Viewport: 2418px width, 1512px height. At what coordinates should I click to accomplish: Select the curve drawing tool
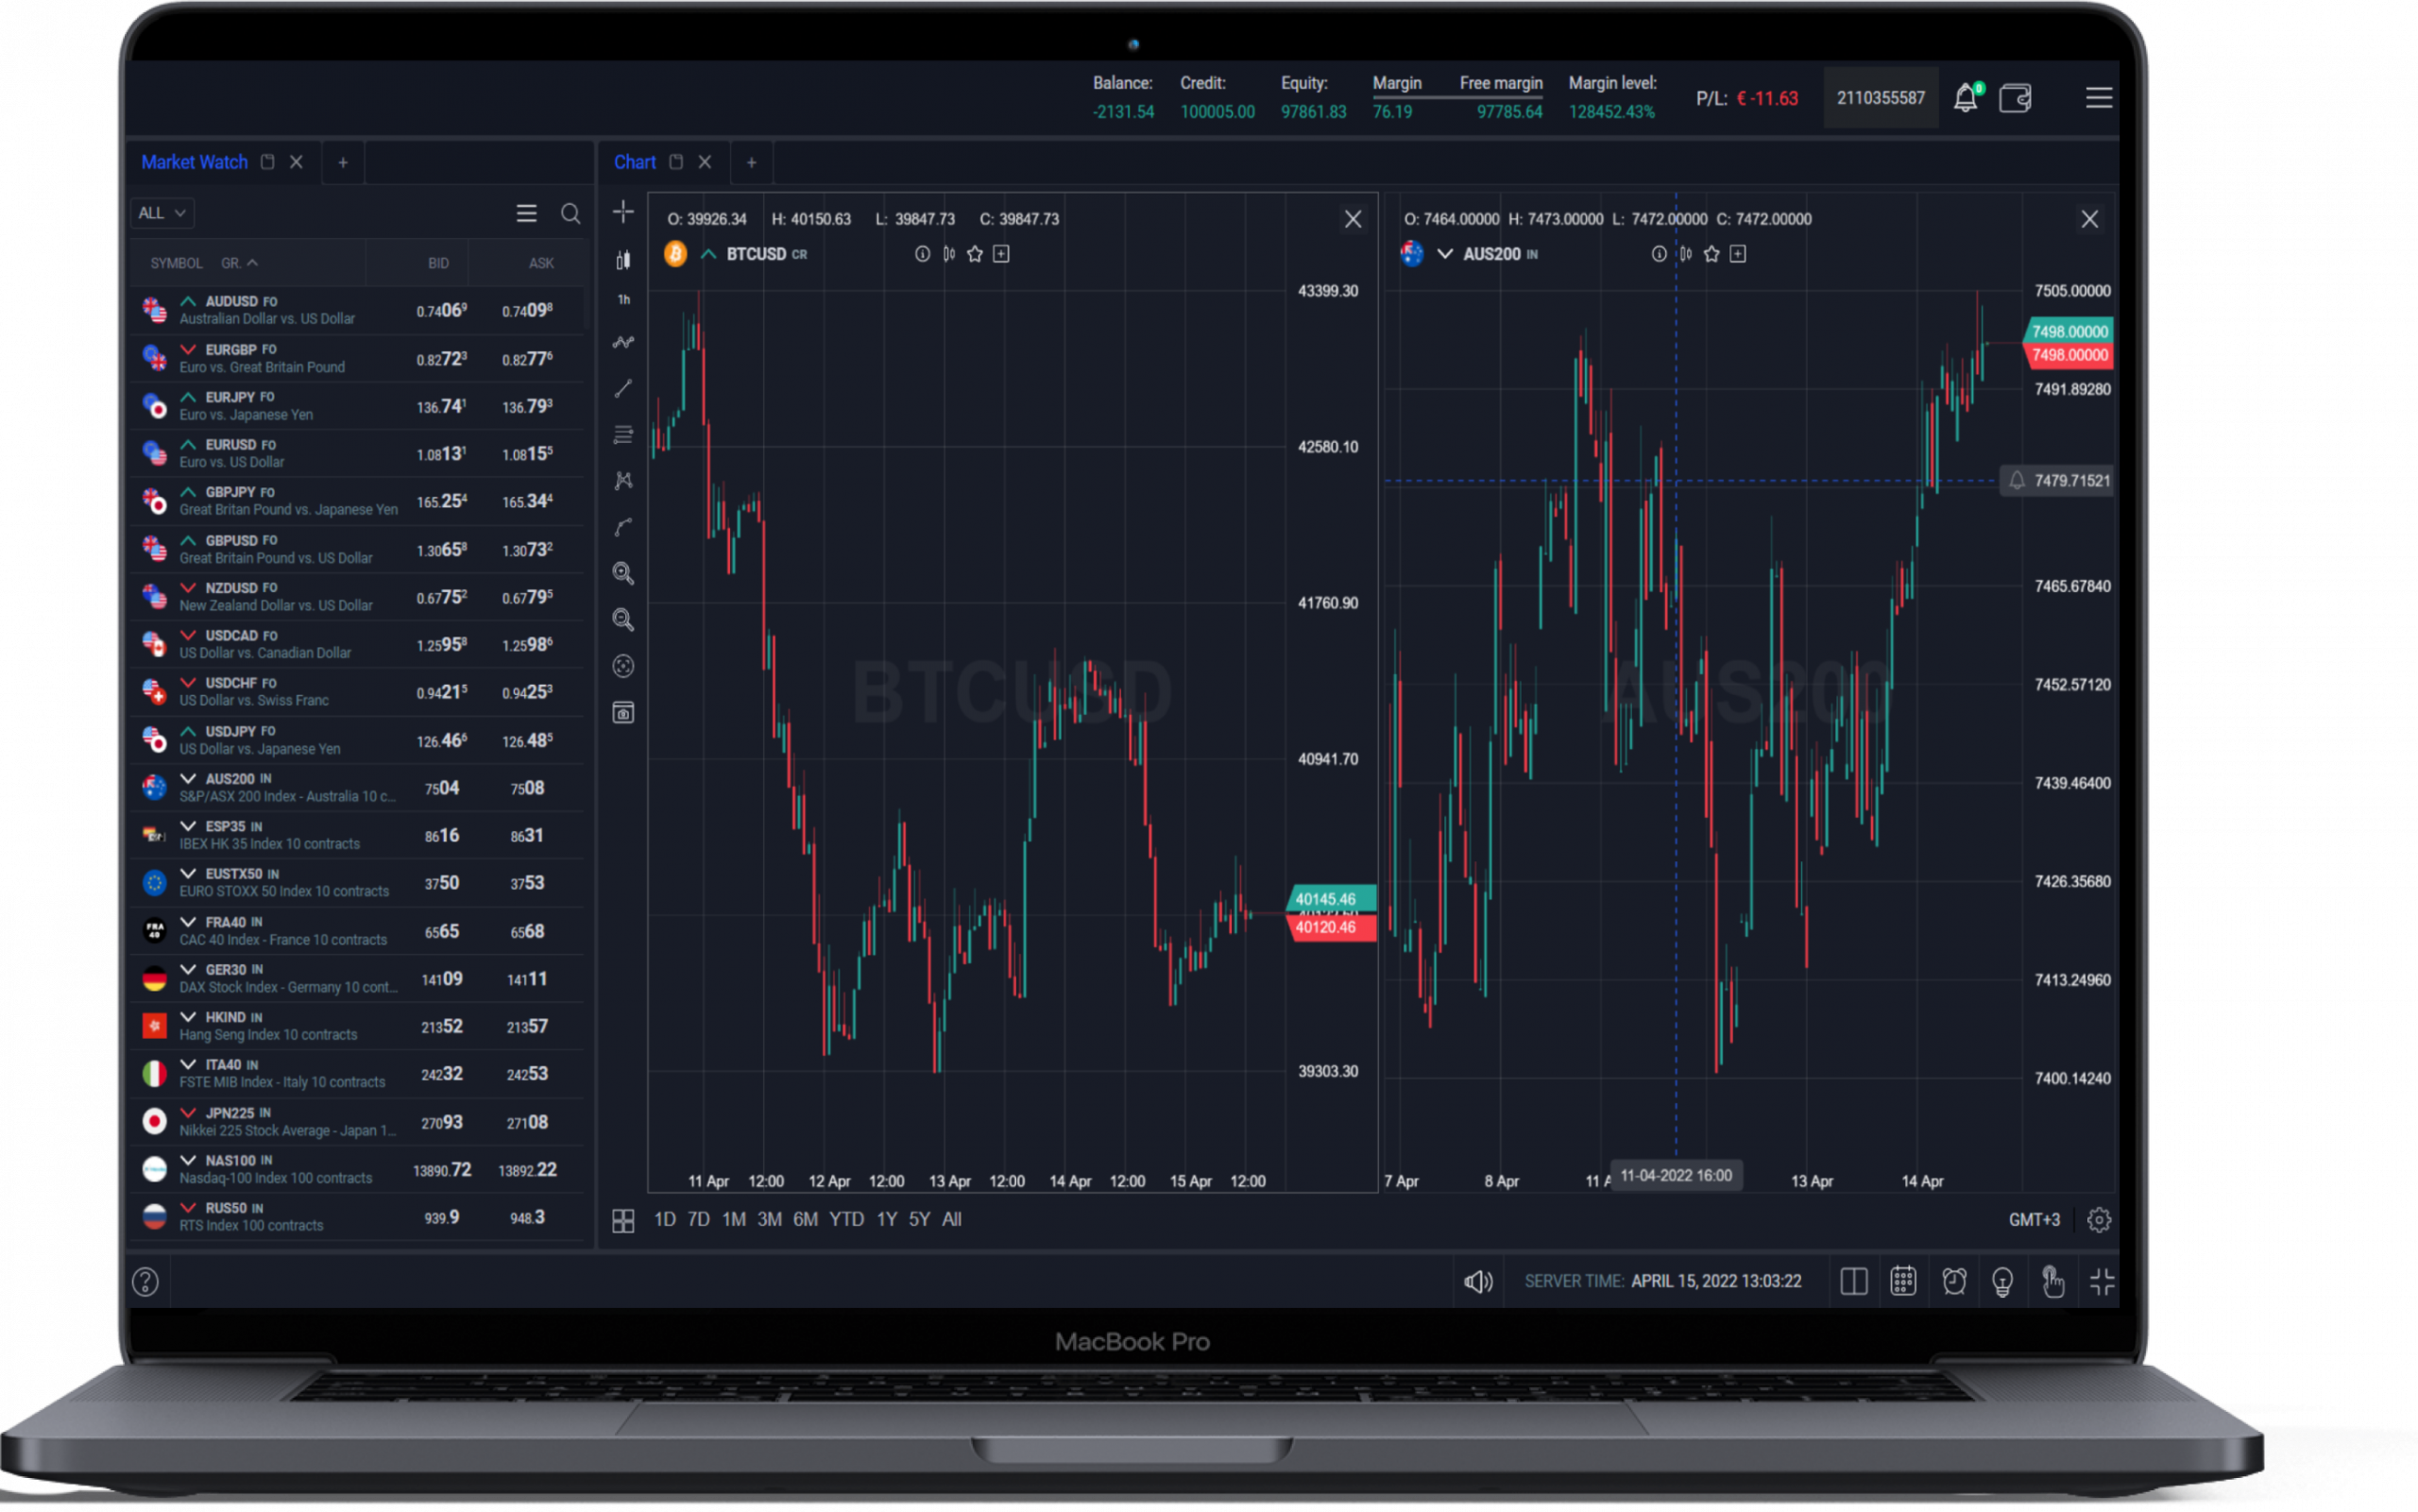pyautogui.click(x=623, y=527)
